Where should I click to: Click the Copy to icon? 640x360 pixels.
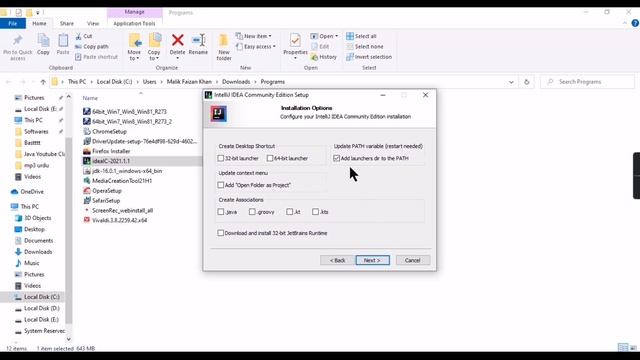154,41
